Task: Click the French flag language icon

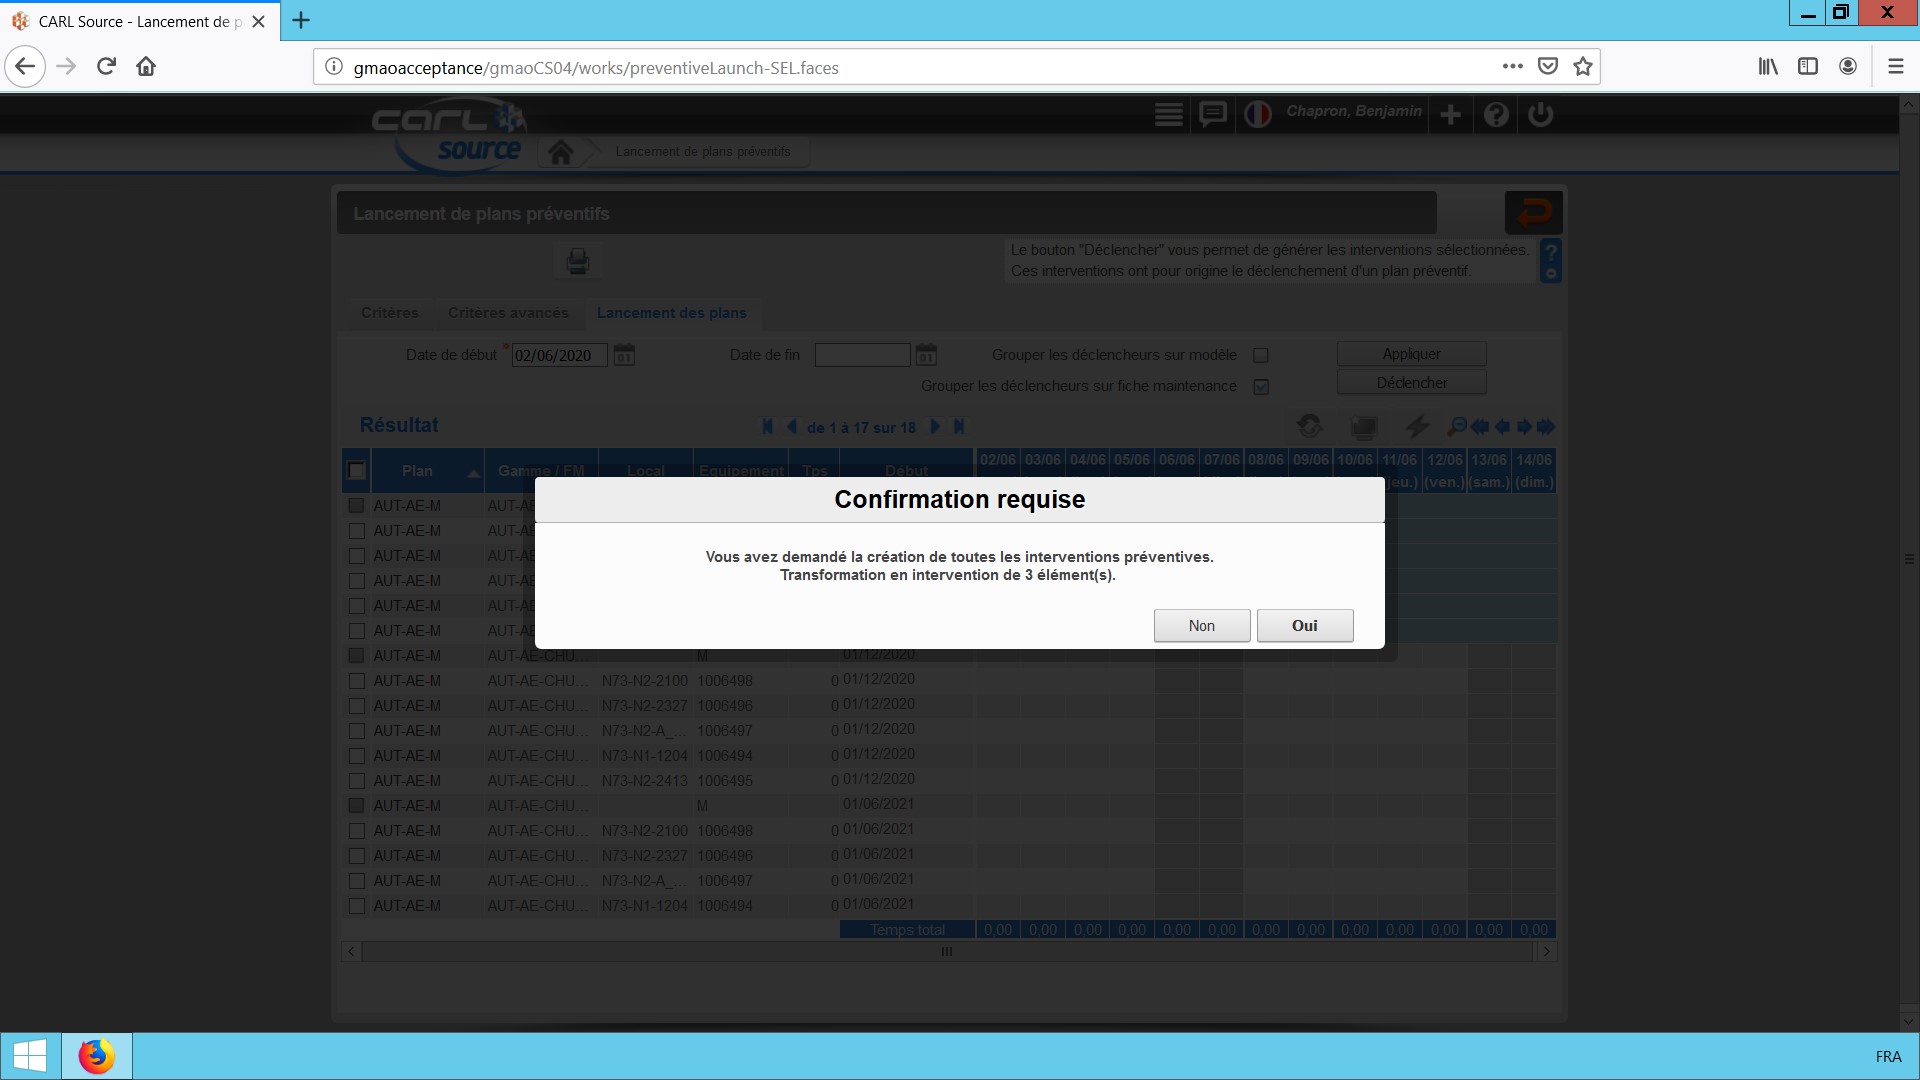Action: click(1257, 115)
